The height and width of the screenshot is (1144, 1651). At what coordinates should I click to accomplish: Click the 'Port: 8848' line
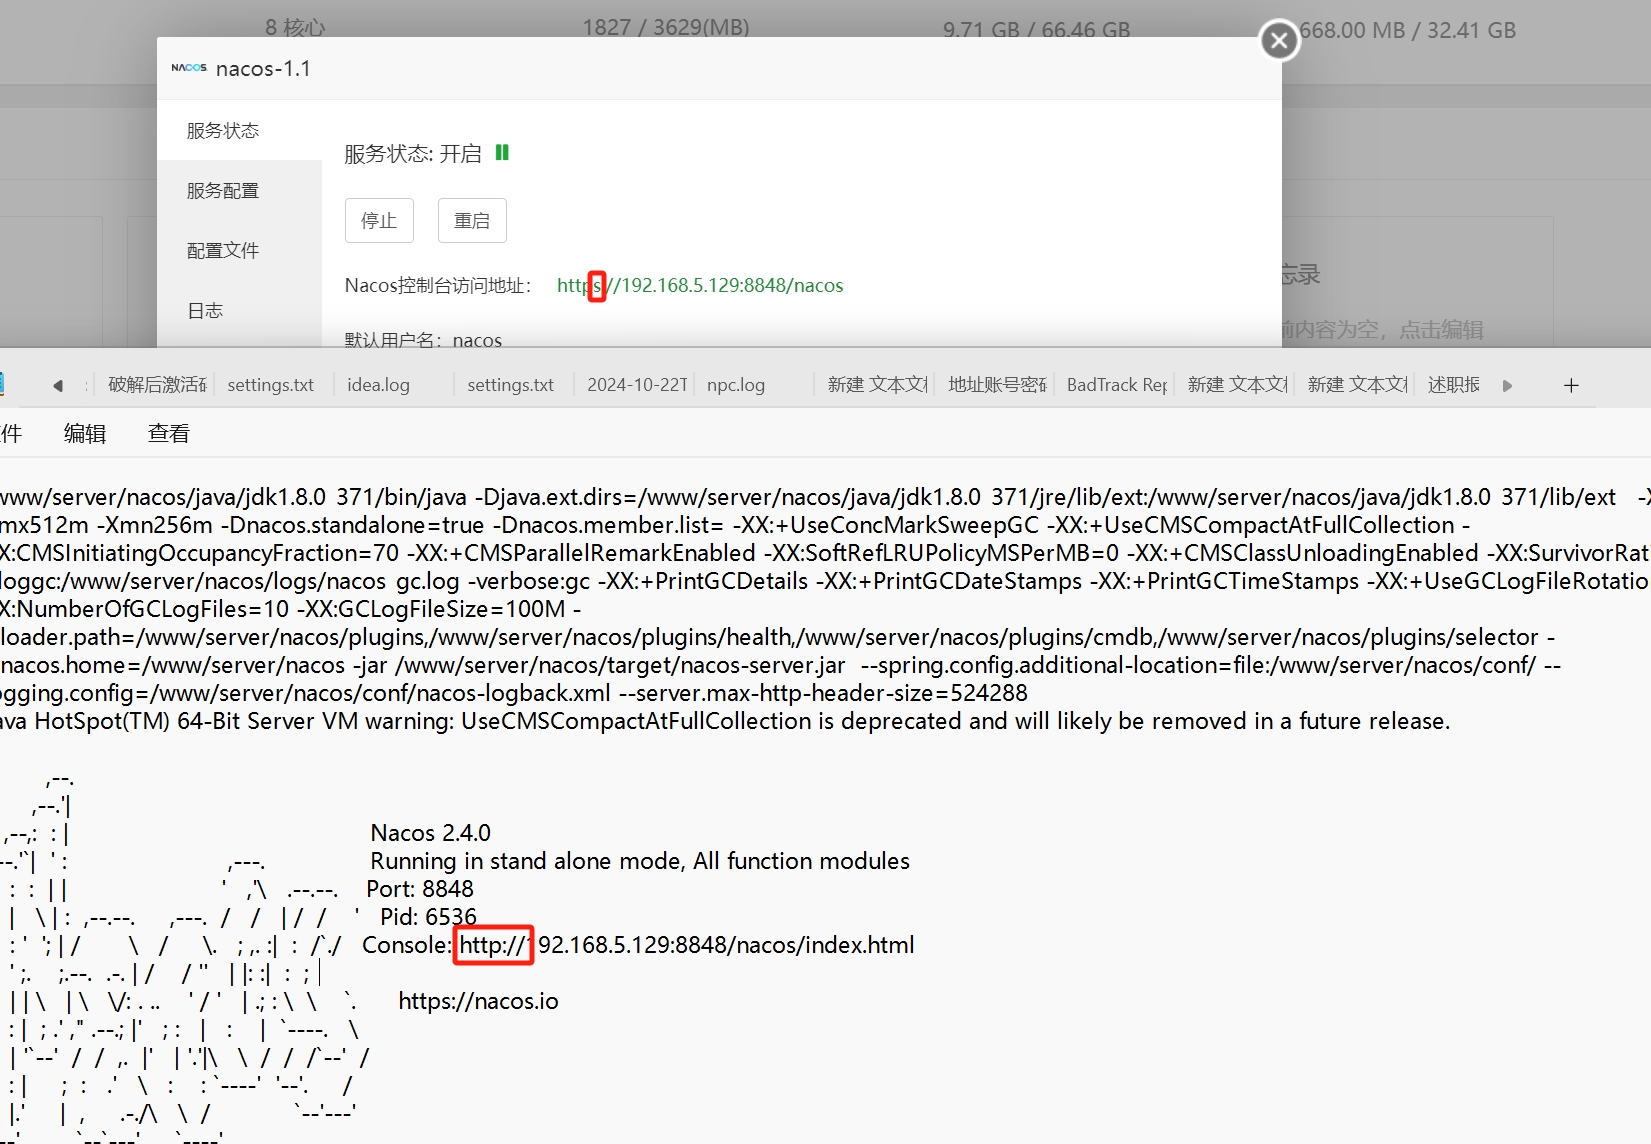pos(420,889)
